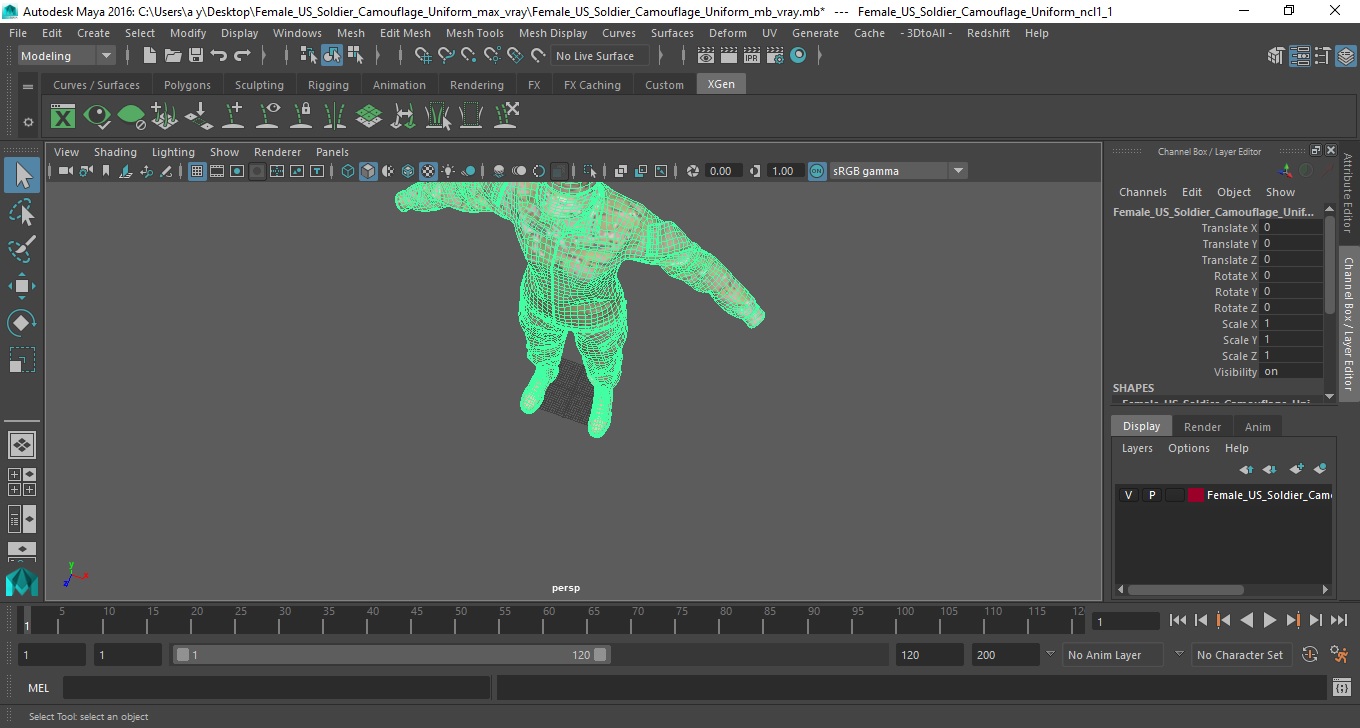This screenshot has height=728, width=1360.
Task: Click the layer editor horizontal scrollbar
Action: (x=1186, y=590)
